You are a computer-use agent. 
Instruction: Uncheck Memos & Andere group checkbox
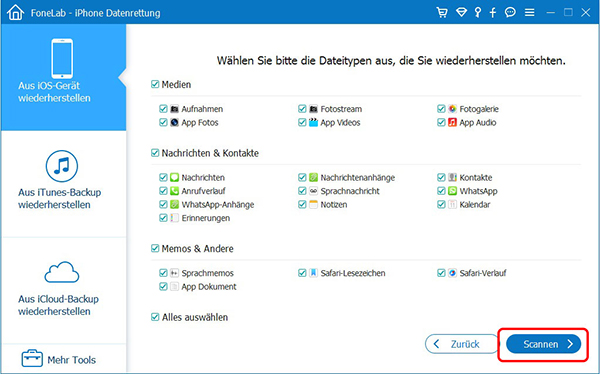pos(155,248)
